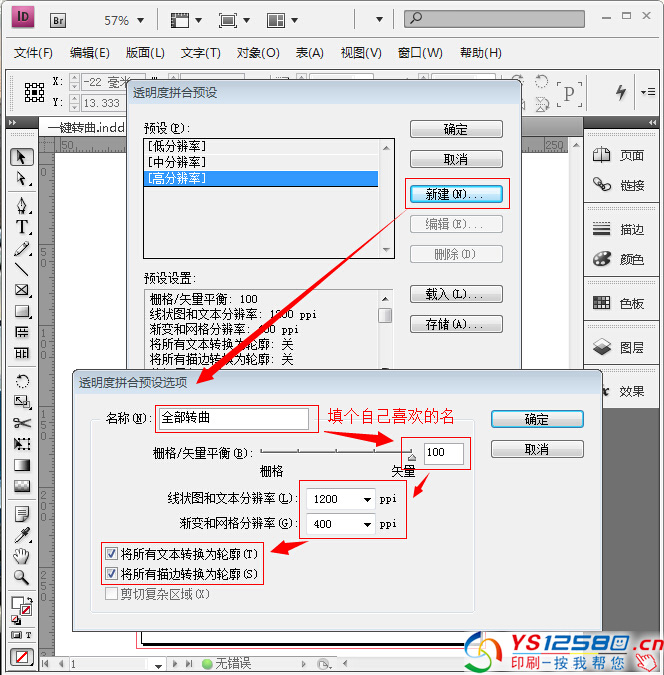Select the Type tool
Screen dimensions: 664x675
pyautogui.click(x=22, y=227)
